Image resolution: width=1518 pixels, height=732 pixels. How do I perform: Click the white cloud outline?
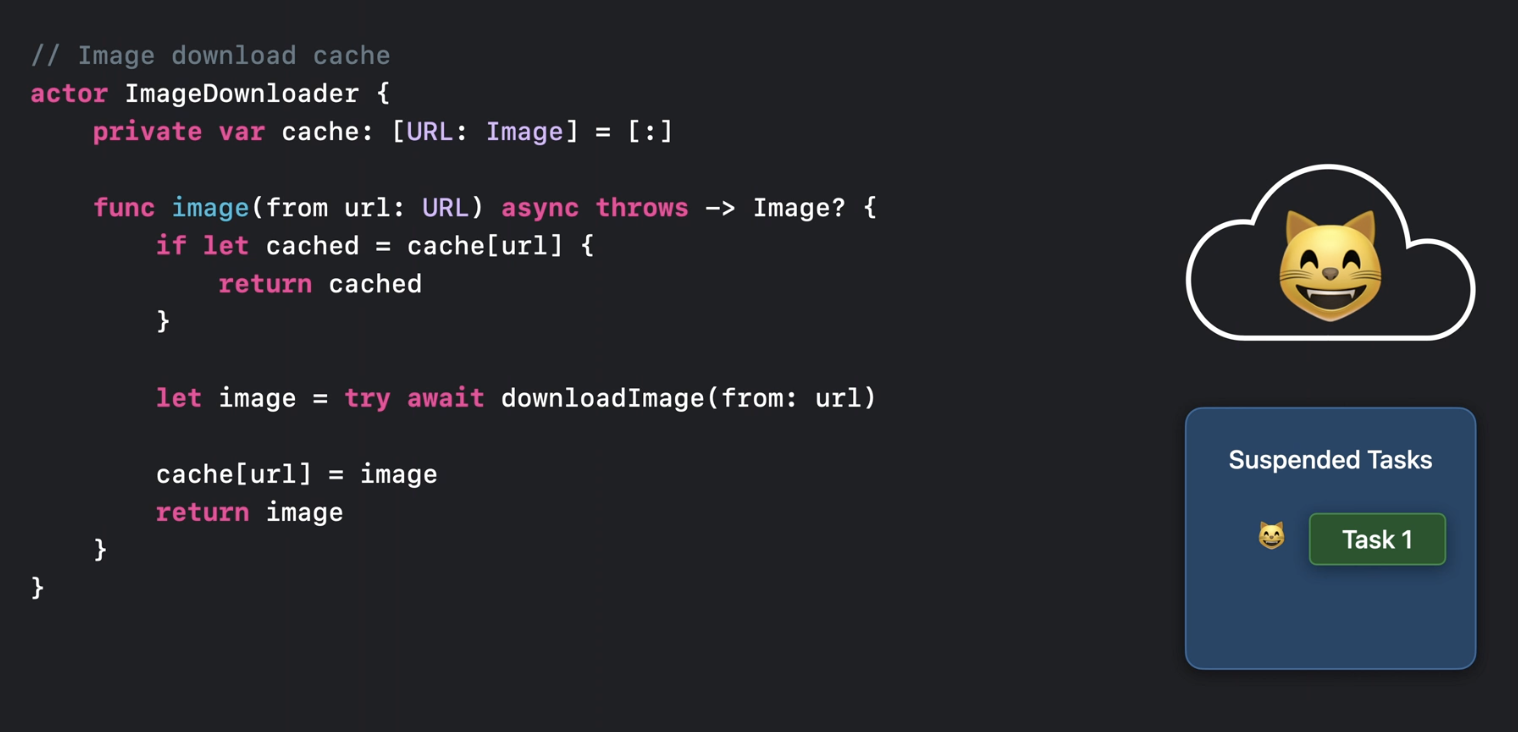click(1330, 253)
